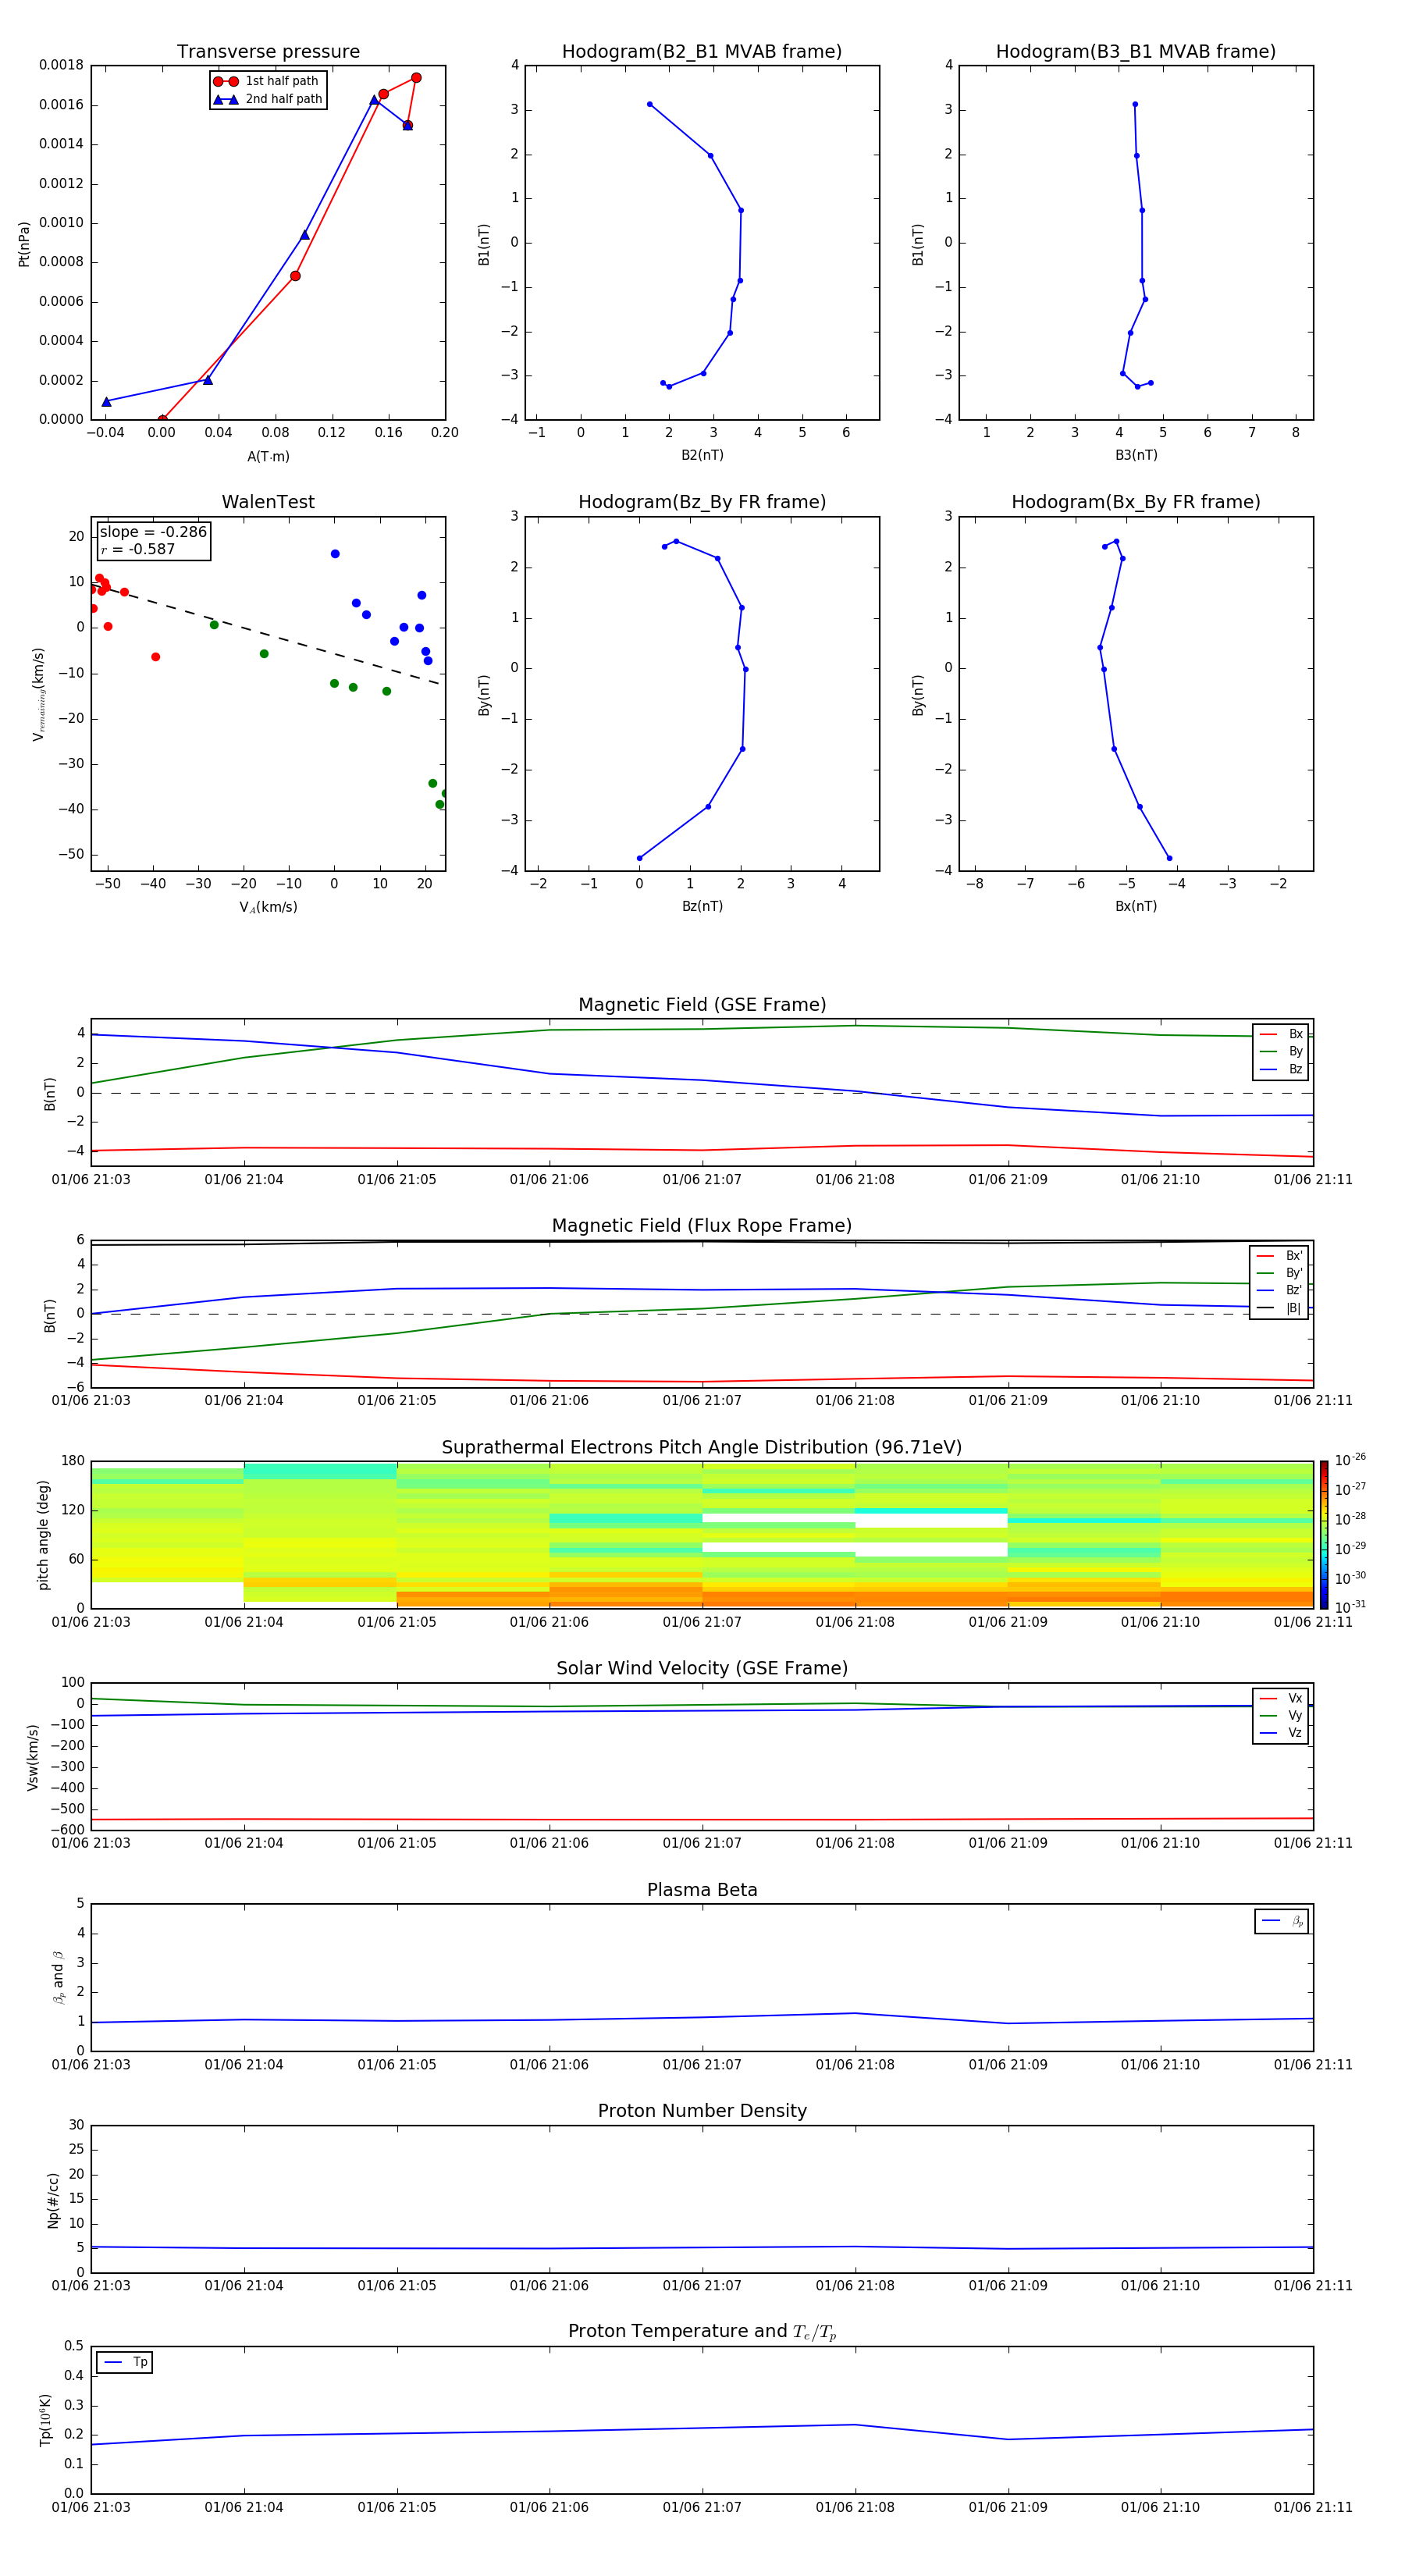Pick the βp entry in Plasma Beta legend
1405x2576 pixels.
pos(1282,1921)
